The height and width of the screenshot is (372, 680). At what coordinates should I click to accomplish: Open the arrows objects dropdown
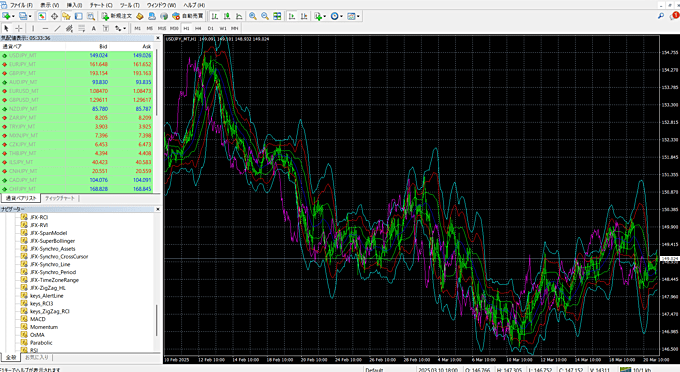(124, 28)
